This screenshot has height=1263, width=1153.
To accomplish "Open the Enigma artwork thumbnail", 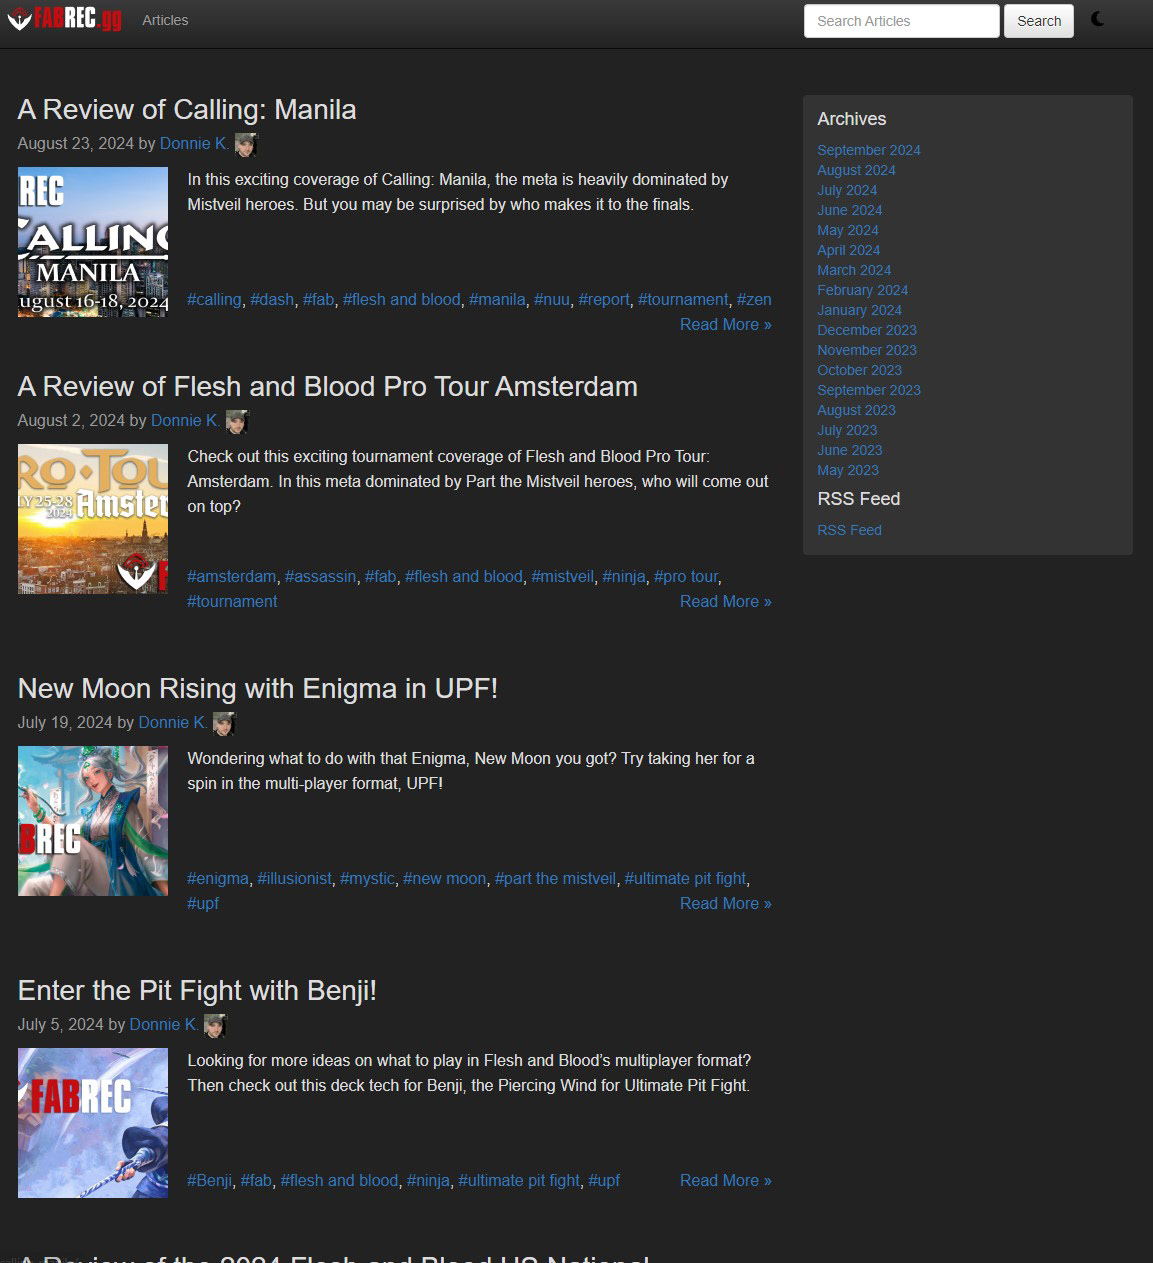I will tap(93, 821).
